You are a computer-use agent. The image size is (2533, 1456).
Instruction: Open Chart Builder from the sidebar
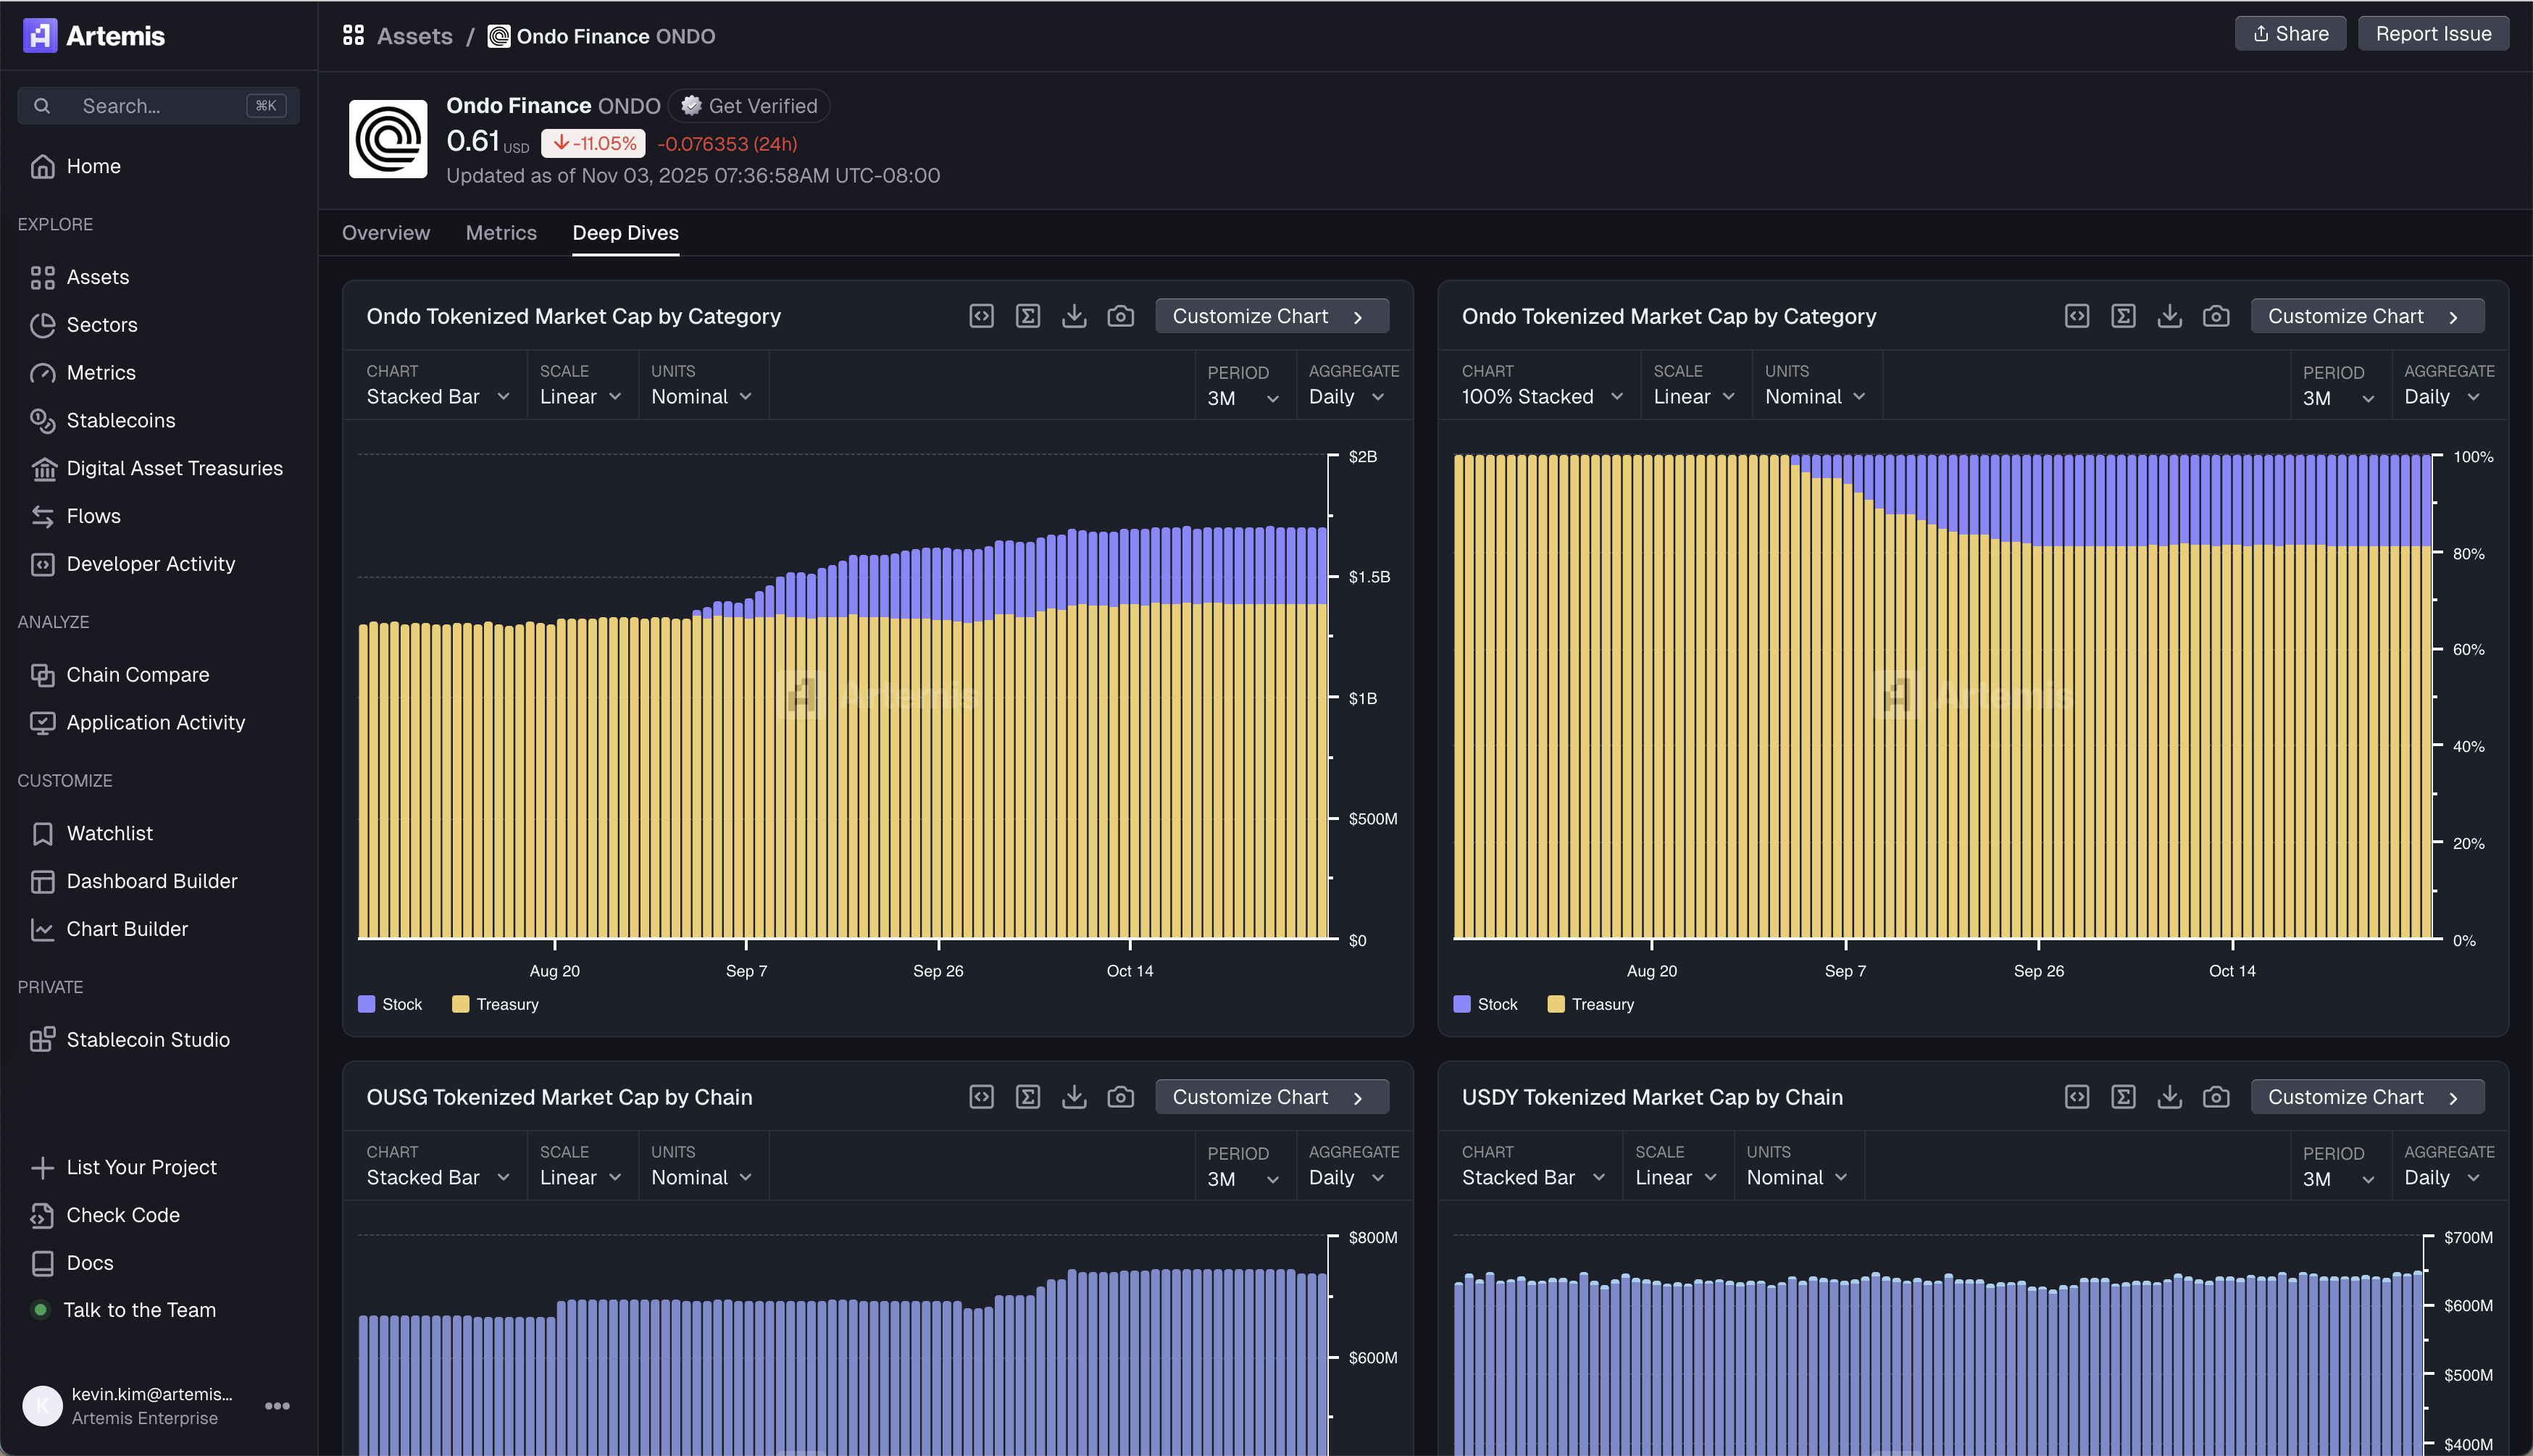(127, 929)
